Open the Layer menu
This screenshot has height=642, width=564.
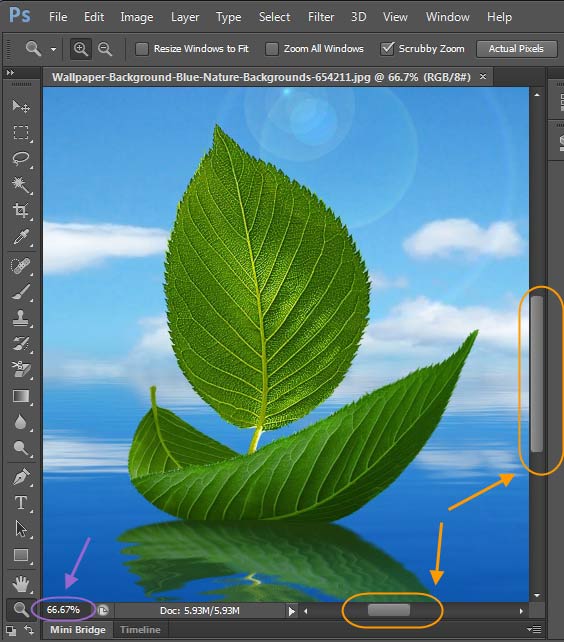(x=185, y=17)
